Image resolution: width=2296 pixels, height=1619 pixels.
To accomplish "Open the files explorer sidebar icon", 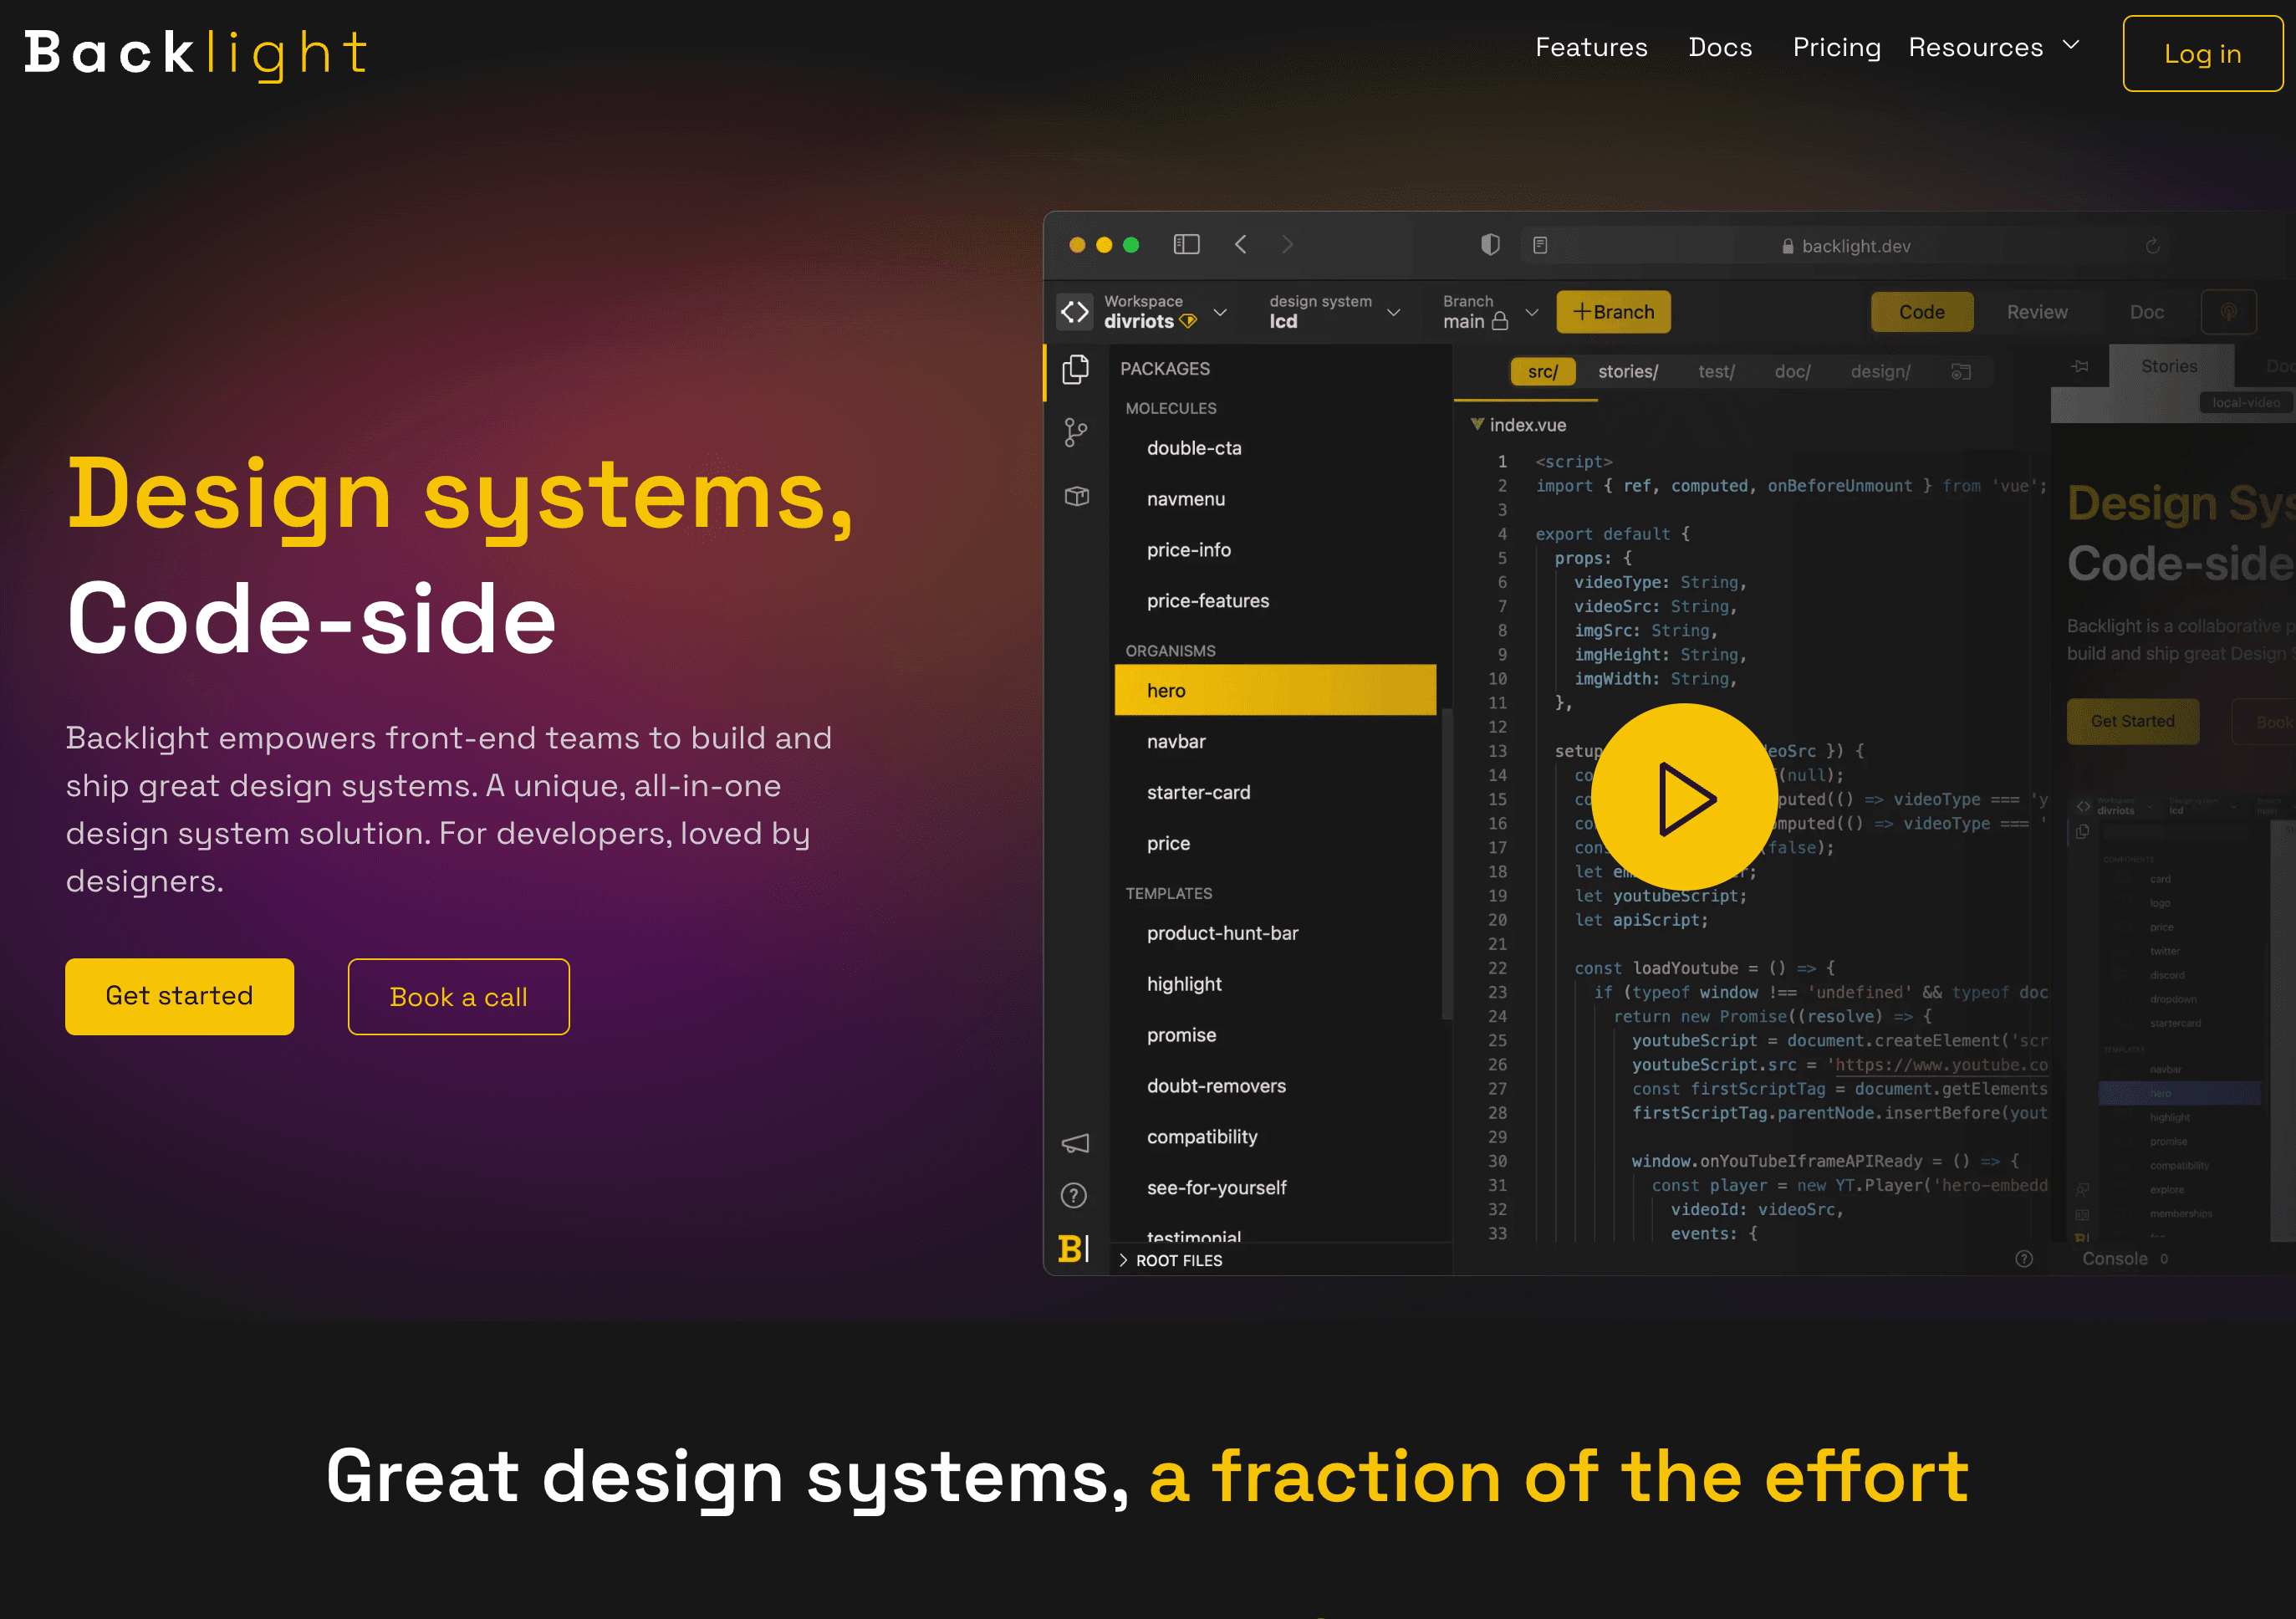I will click(x=1076, y=370).
